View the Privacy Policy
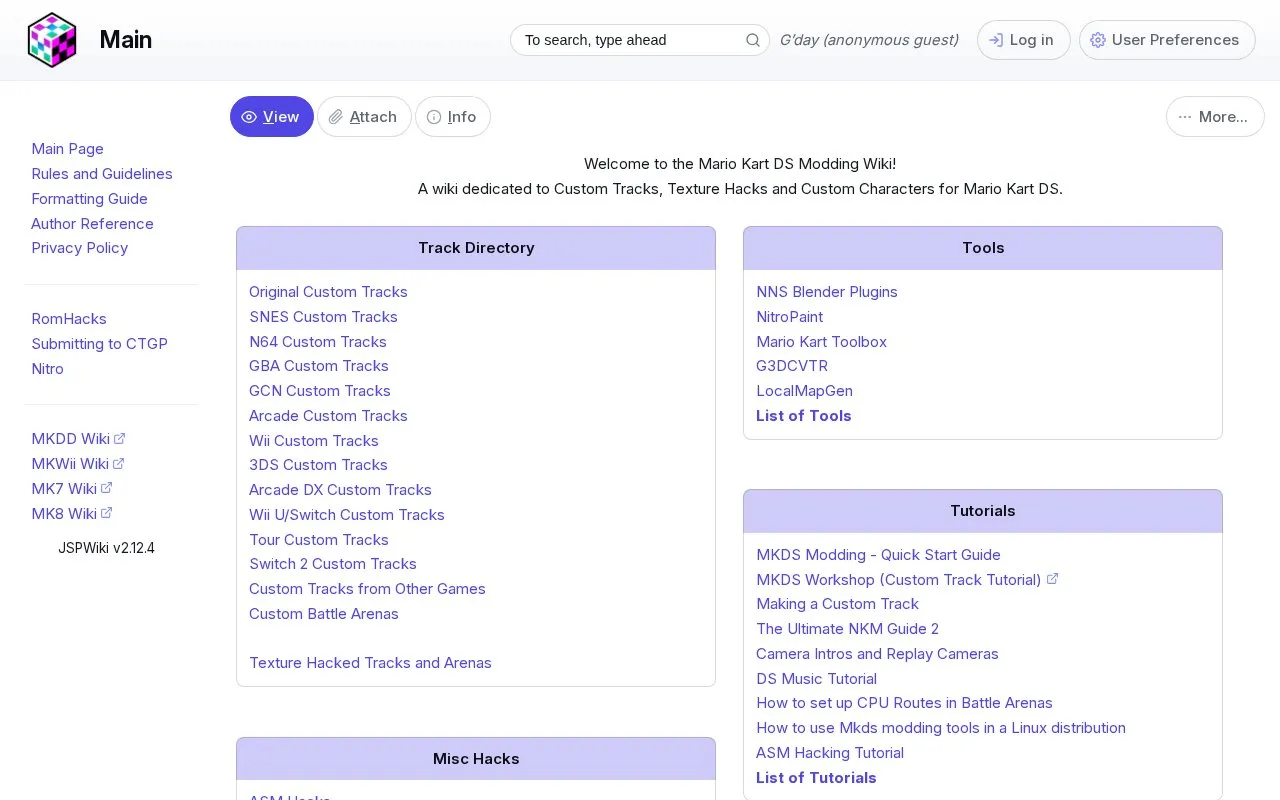Image resolution: width=1280 pixels, height=800 pixels. point(80,248)
